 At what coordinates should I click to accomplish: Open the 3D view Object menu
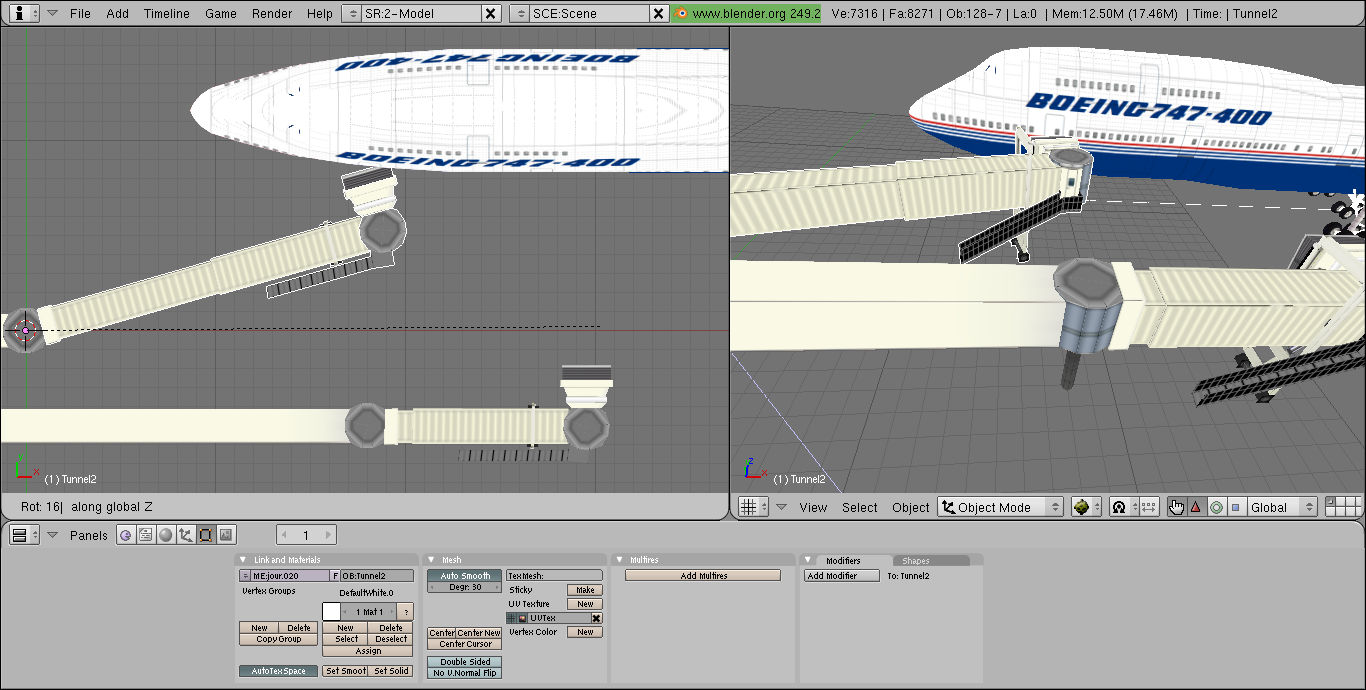[x=911, y=508]
